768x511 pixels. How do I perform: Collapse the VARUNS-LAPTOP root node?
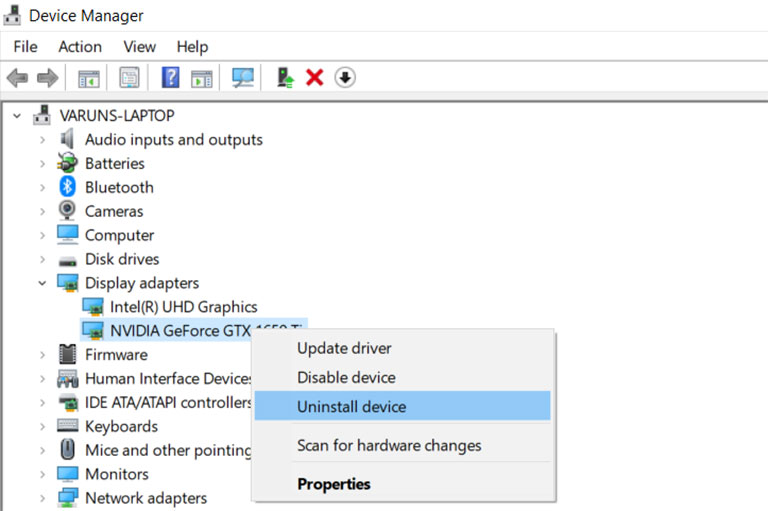click(17, 116)
